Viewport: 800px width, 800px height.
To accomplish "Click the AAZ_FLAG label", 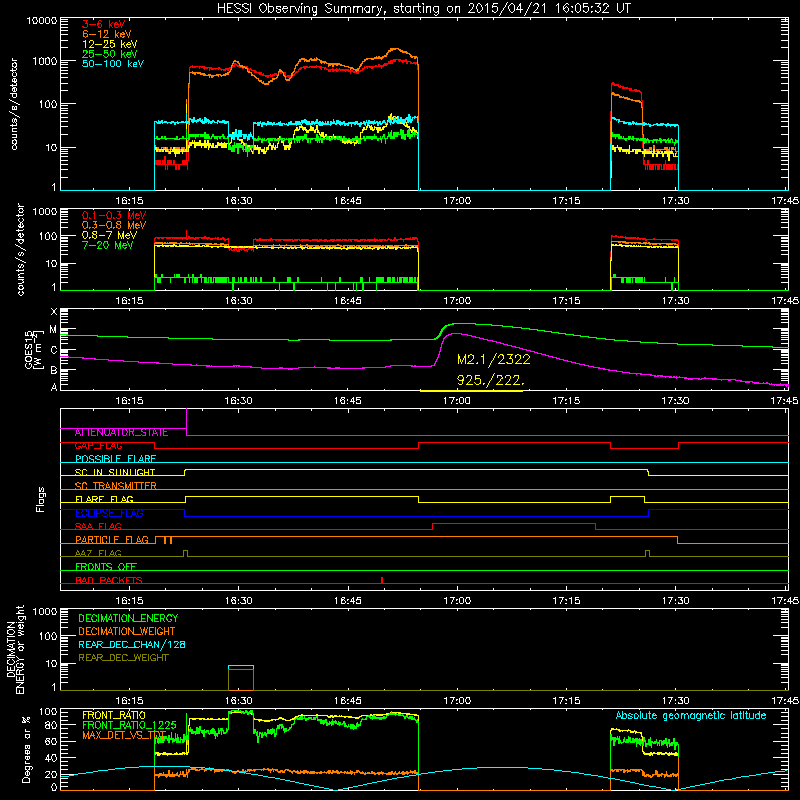I will tap(98, 553).
